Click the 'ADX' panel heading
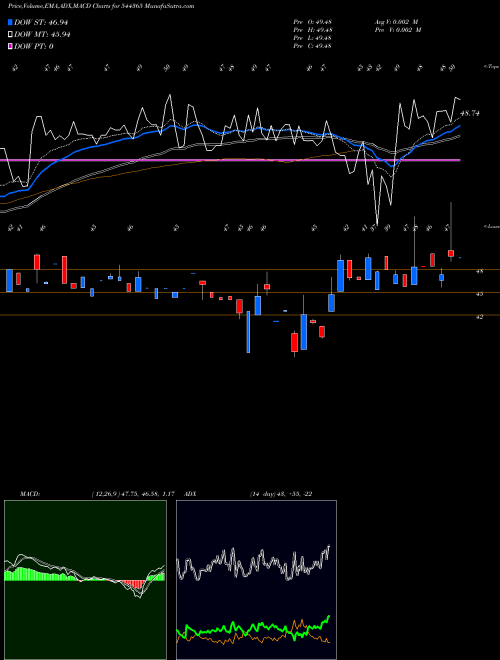Viewport: 500px width, 660px height. pyautogui.click(x=190, y=494)
